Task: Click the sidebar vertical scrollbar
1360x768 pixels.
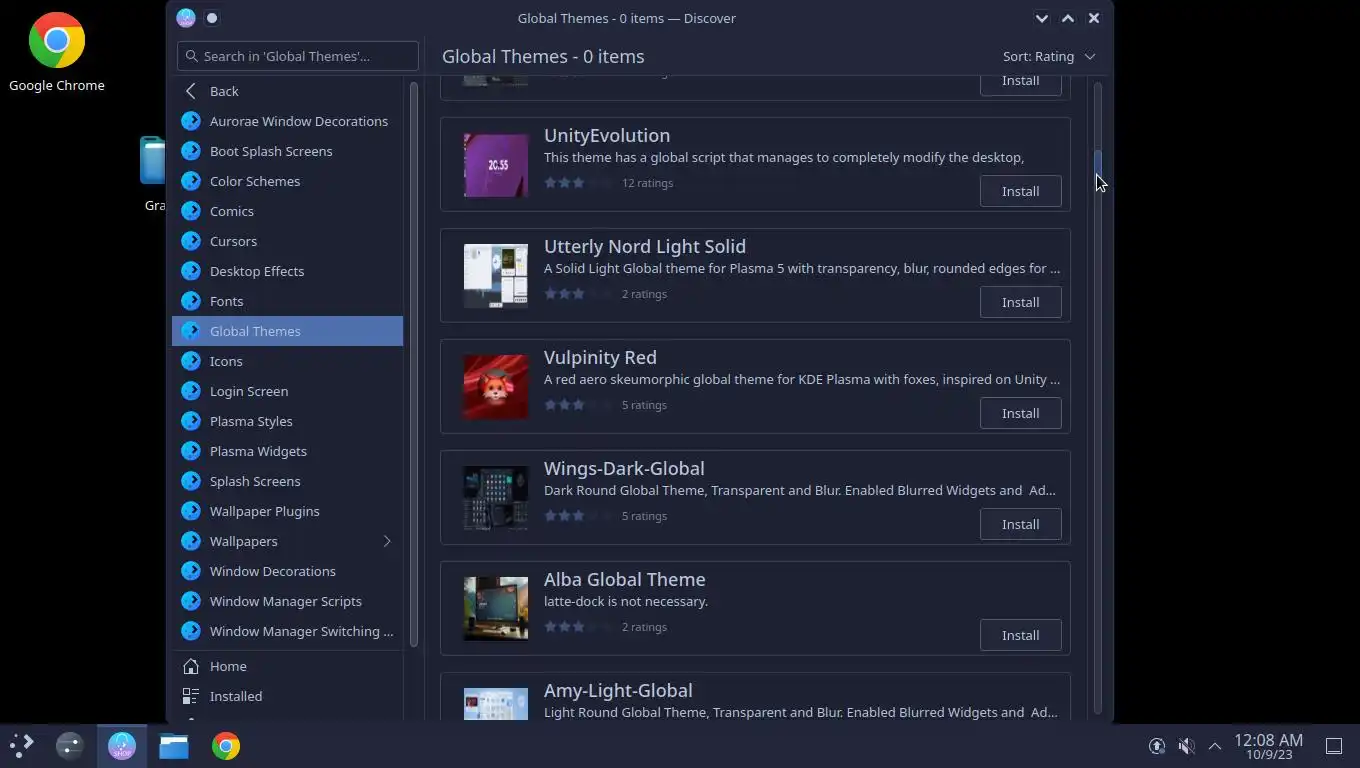Action: [x=414, y=365]
